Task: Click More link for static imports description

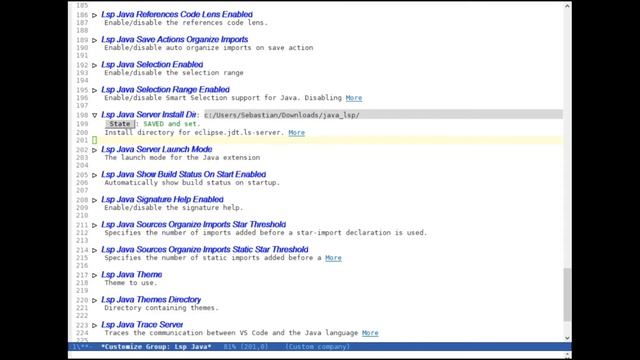Action: (x=333, y=258)
